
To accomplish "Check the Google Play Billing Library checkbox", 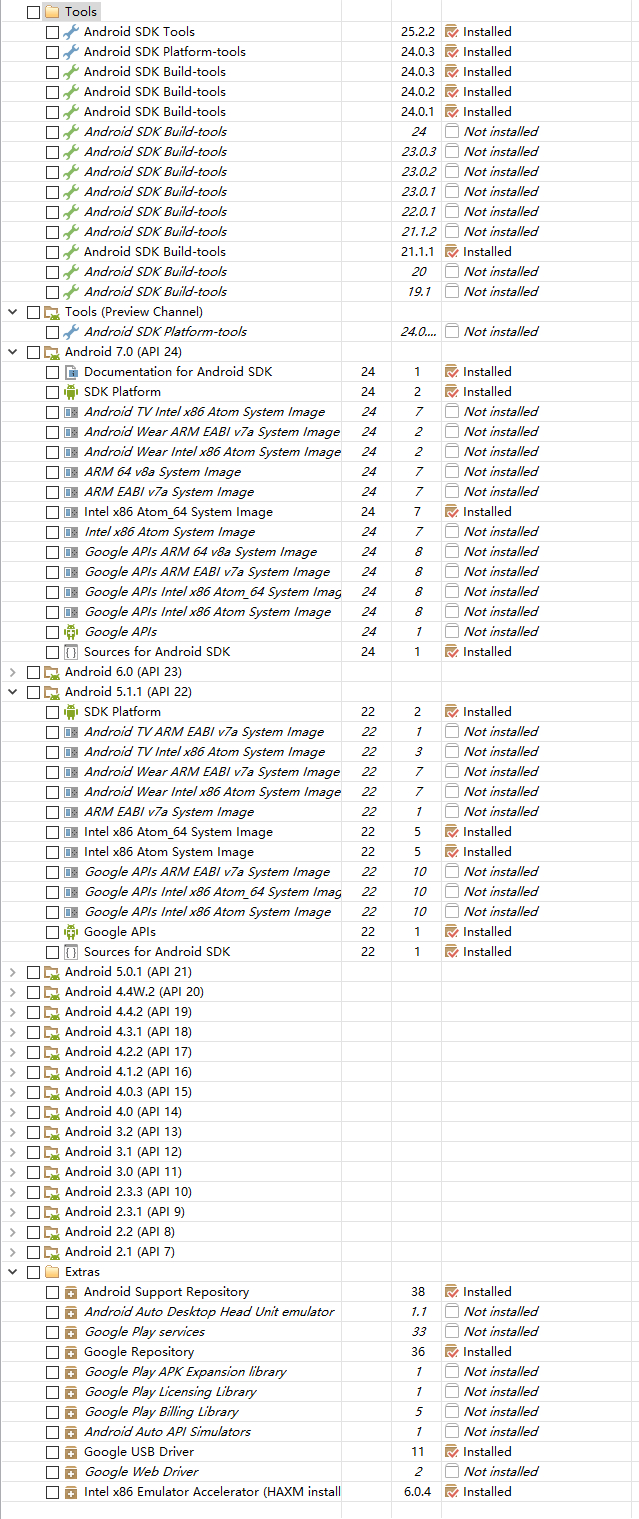I will 52,1412.
